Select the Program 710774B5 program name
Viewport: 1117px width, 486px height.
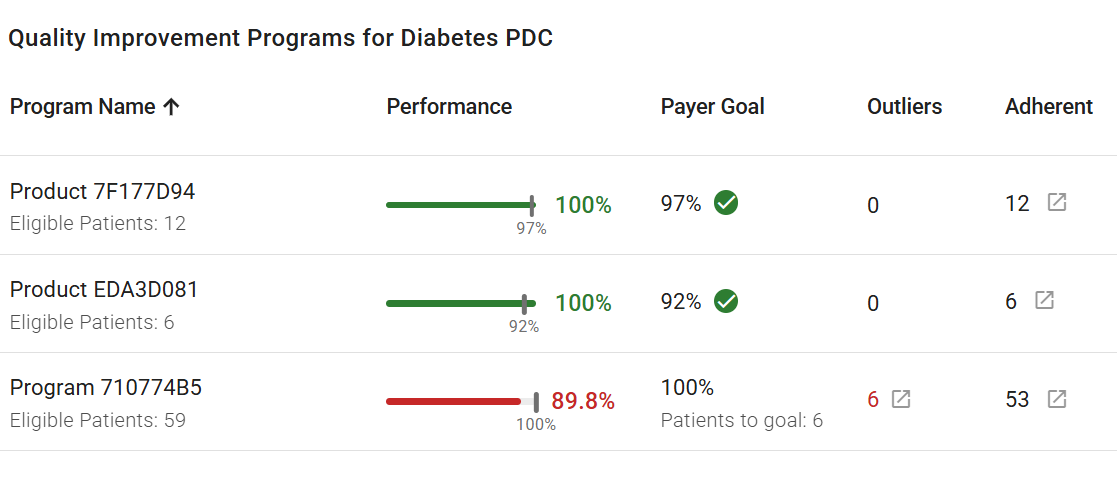pyautogui.click(x=106, y=388)
